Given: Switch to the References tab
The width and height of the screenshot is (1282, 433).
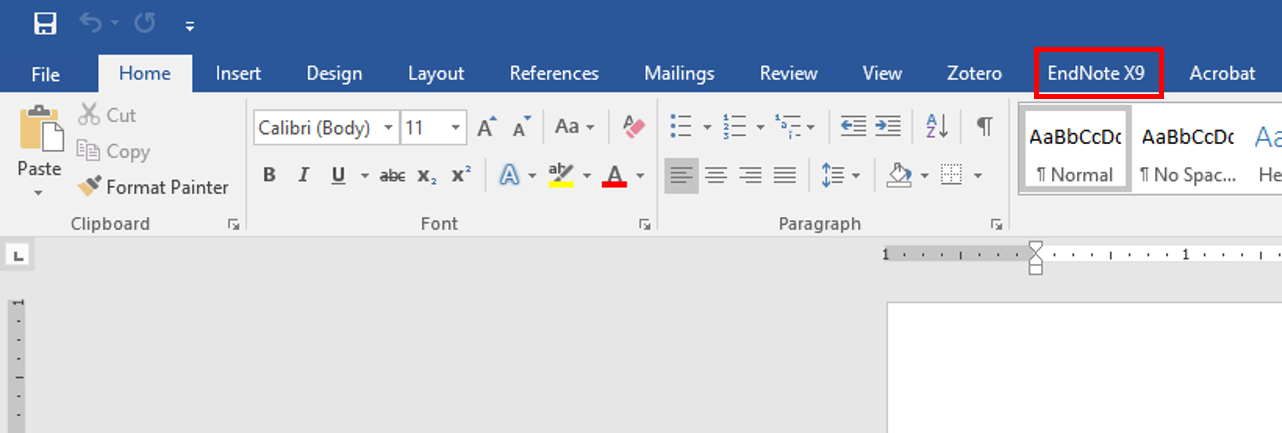Looking at the screenshot, I should pos(554,74).
